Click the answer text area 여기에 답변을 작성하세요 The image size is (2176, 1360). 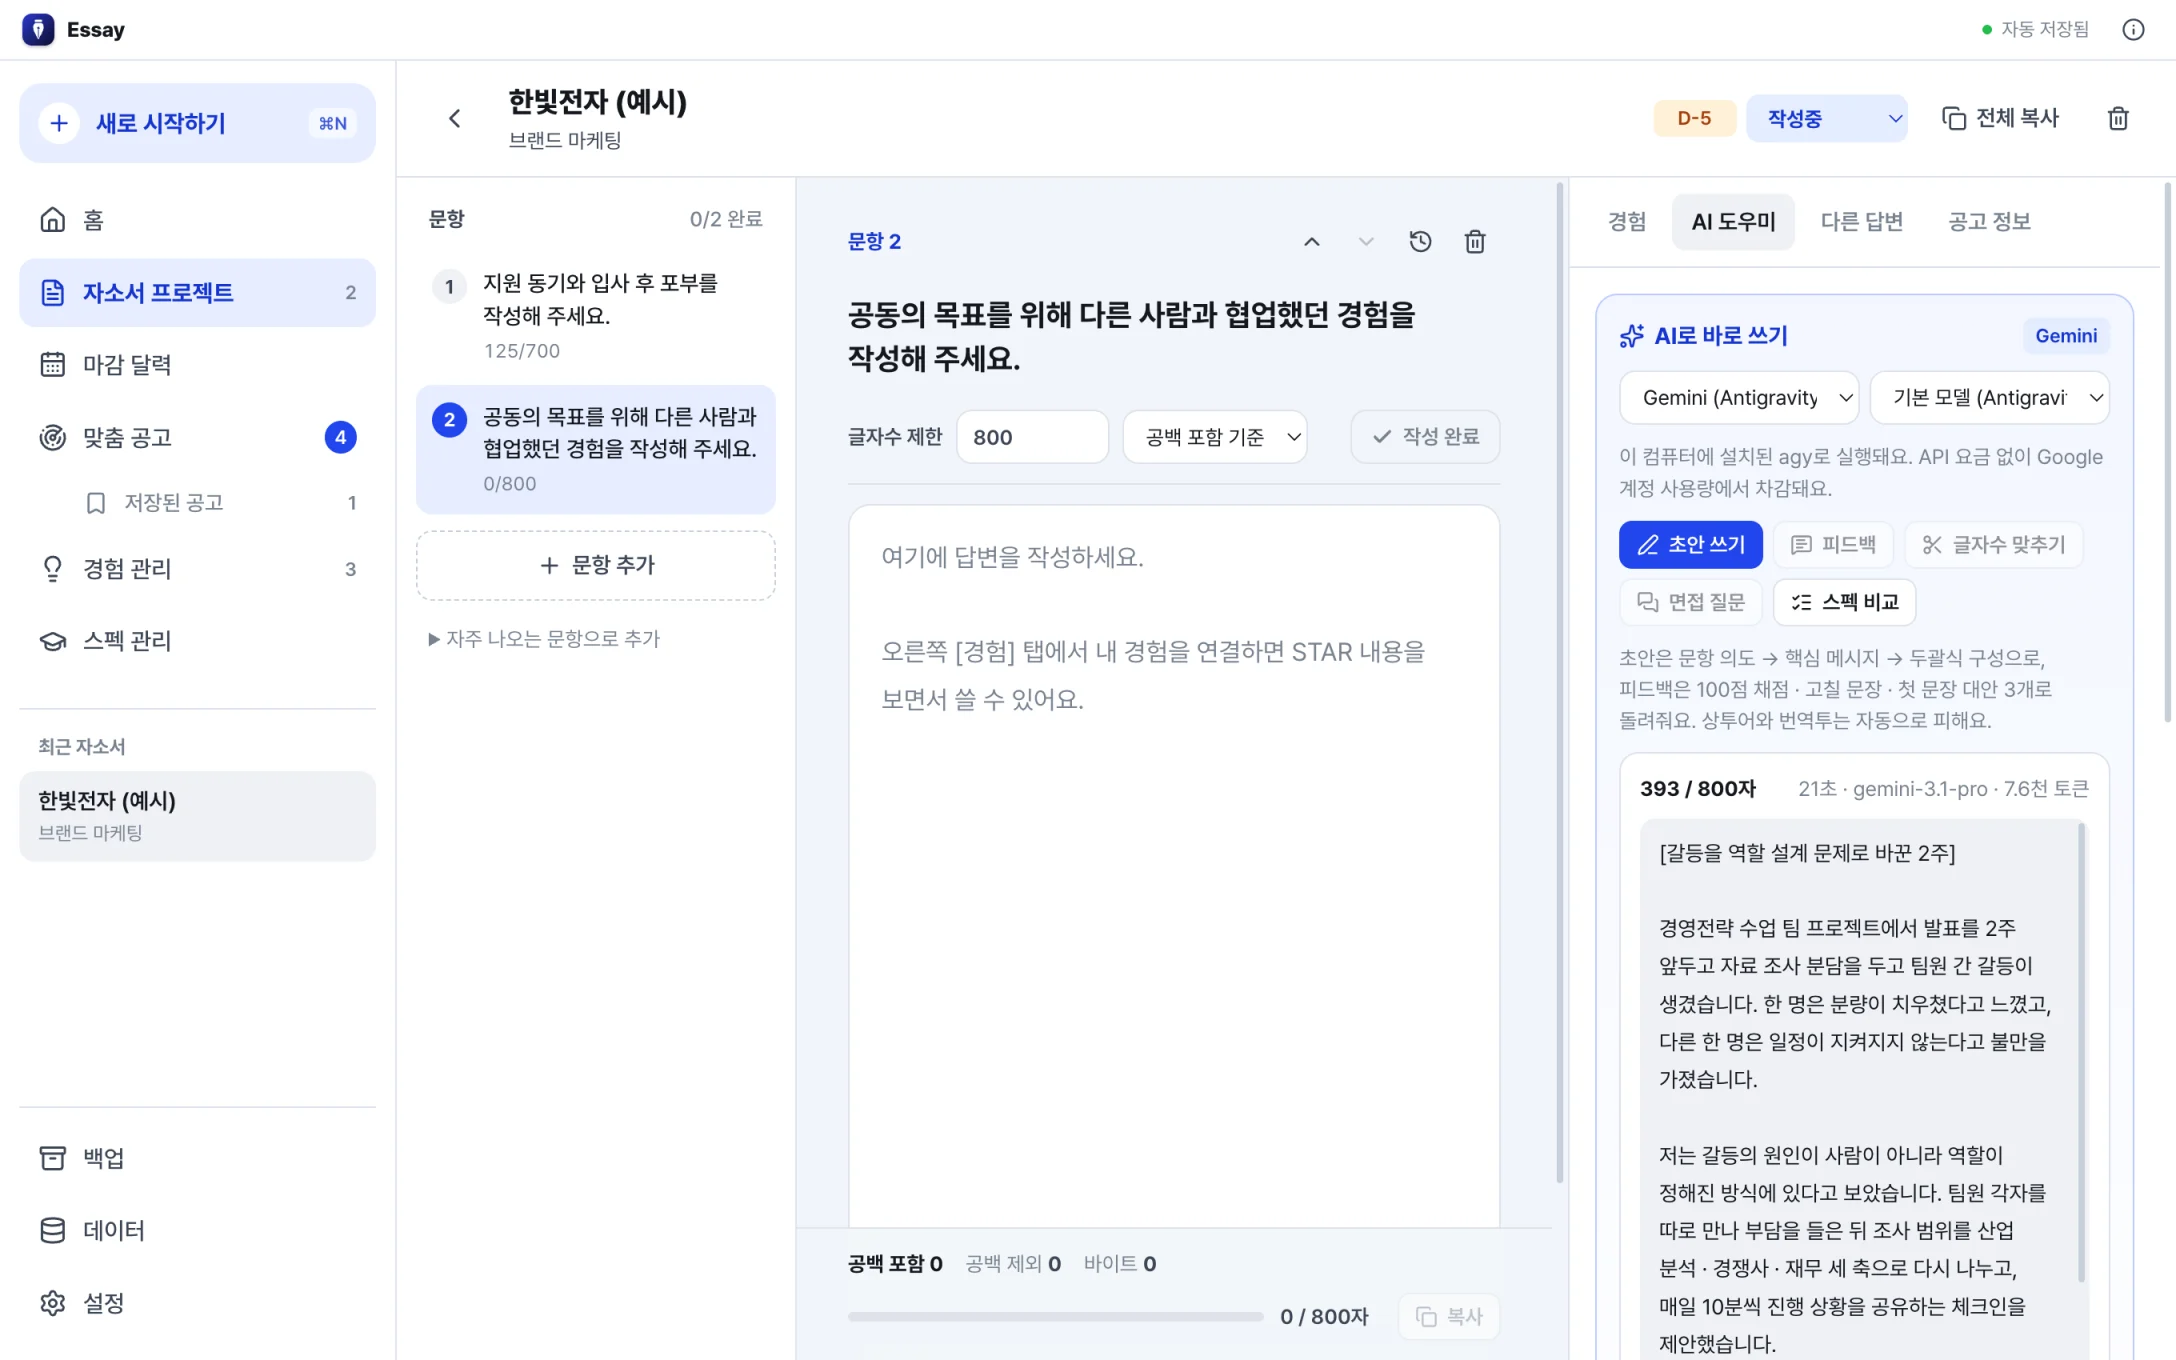point(1174,866)
